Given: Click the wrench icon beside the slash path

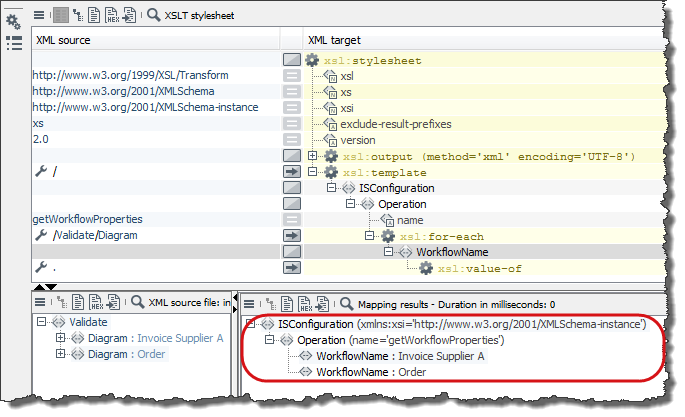Looking at the screenshot, I should point(41,171).
